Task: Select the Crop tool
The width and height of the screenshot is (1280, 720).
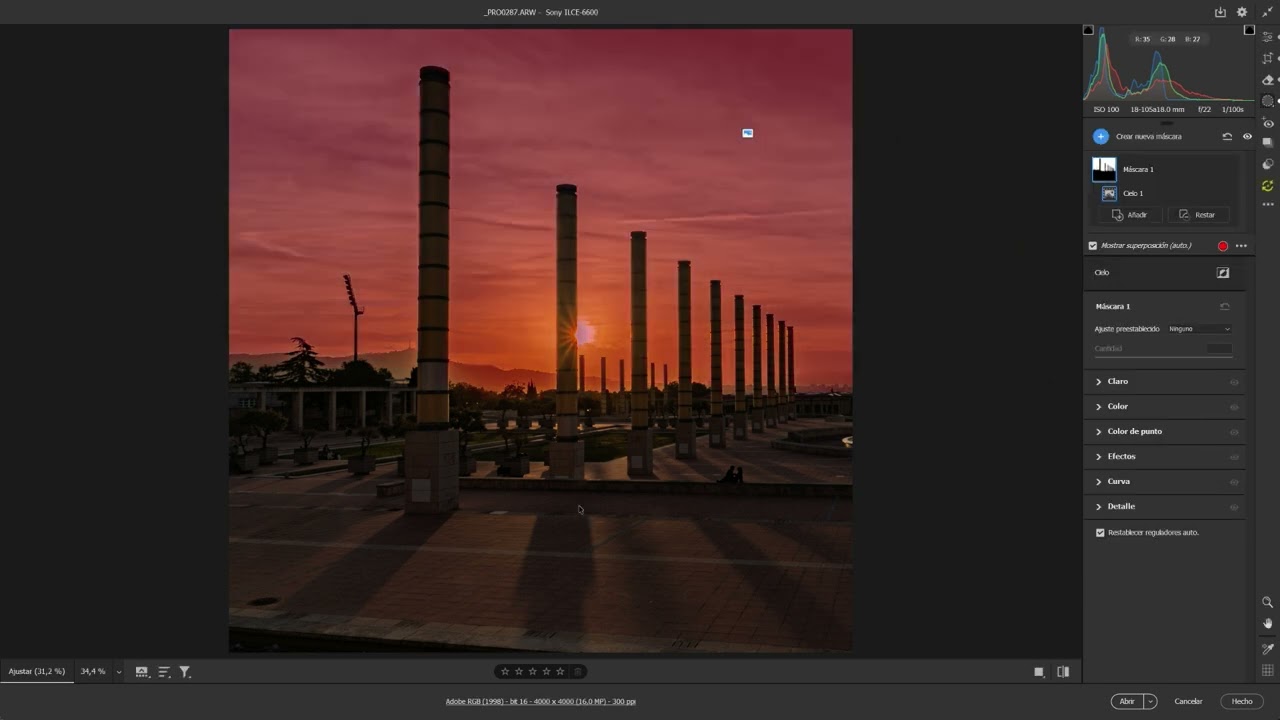Action: (x=1268, y=58)
